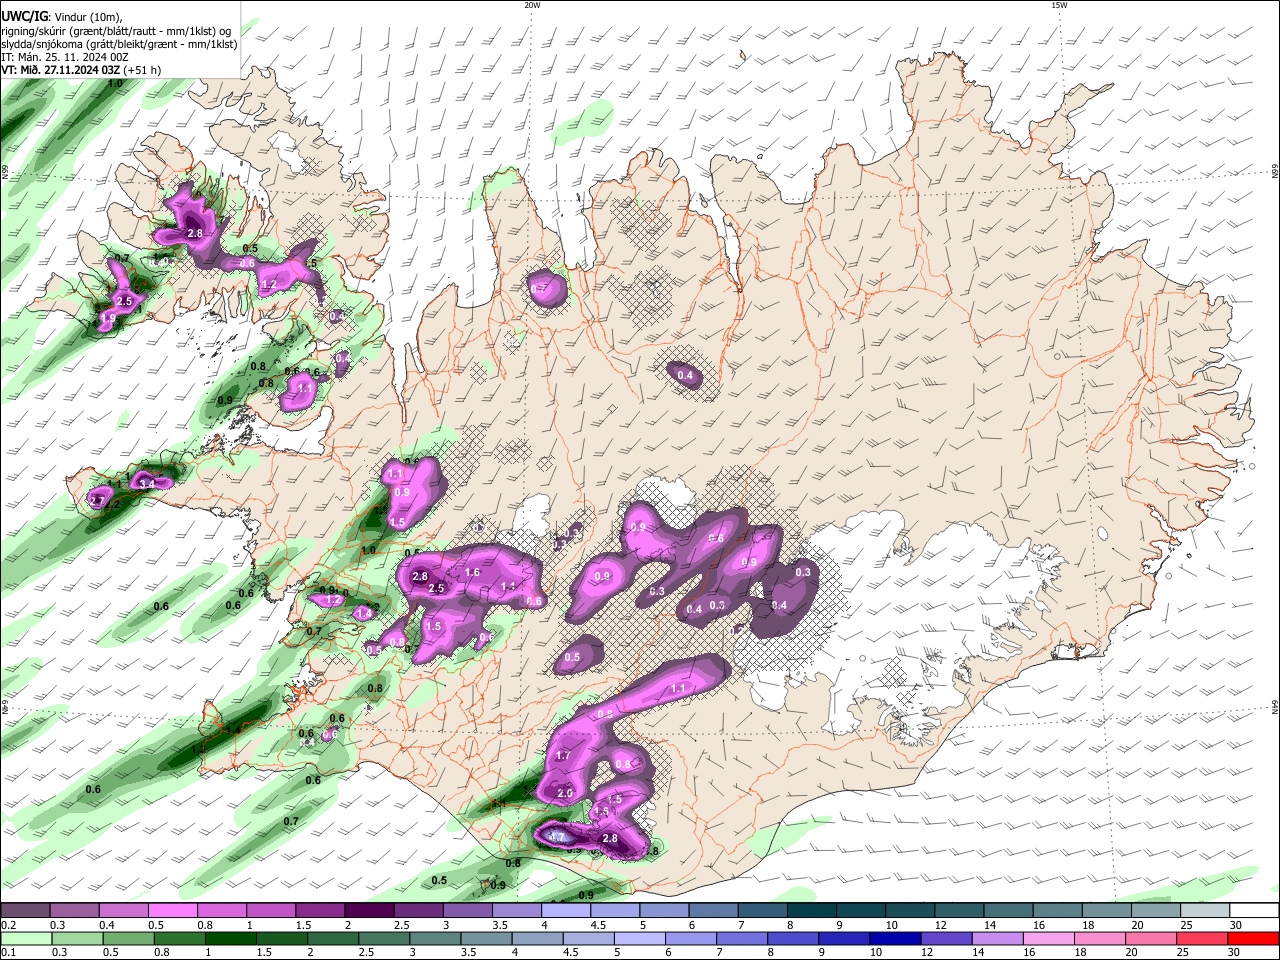The image size is (1280, 960).
Task: Click the '15W' longitude label at the top edge
Action: pyautogui.click(x=1059, y=5)
